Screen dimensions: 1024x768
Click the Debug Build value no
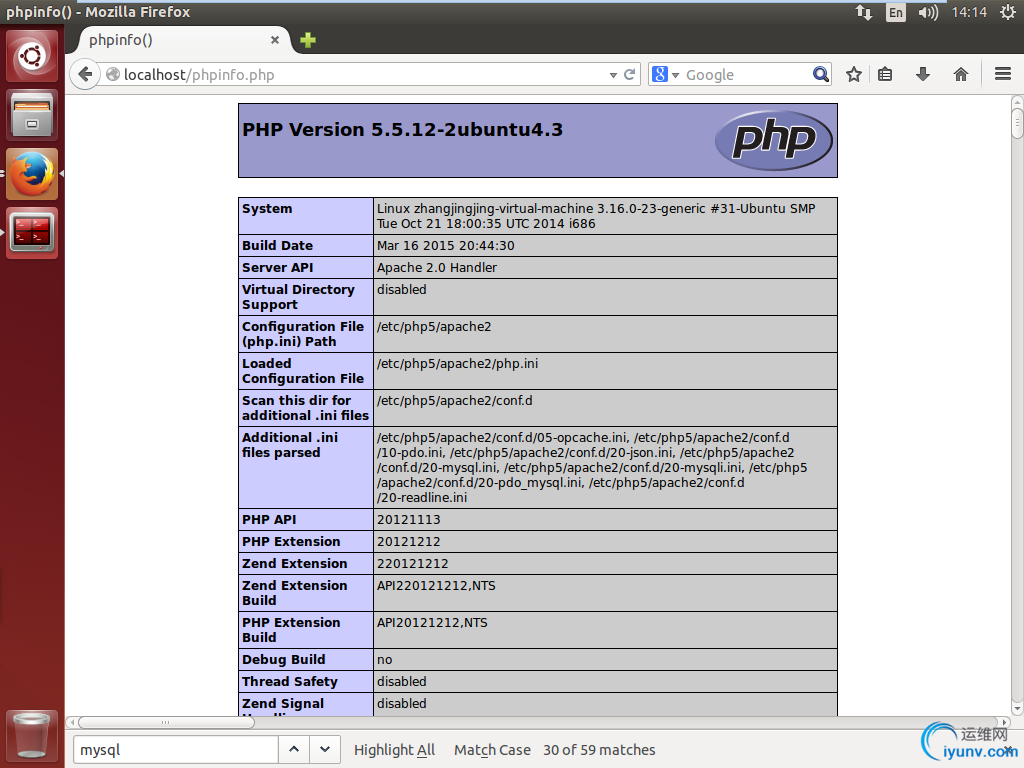click(x=385, y=660)
